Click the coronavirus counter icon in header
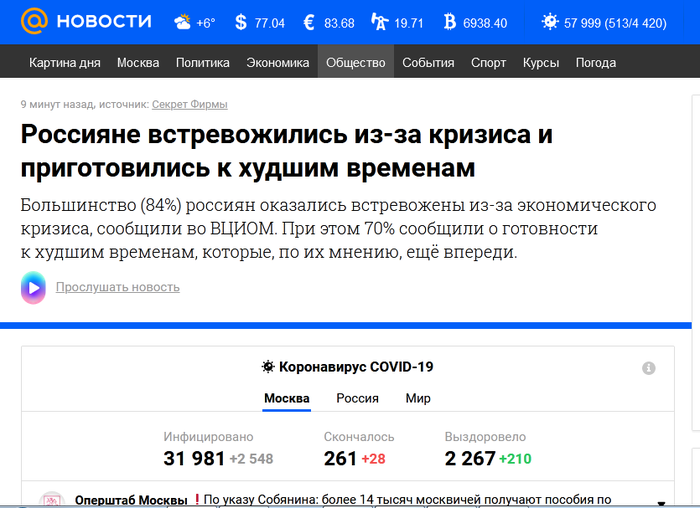The image size is (700, 508). tap(550, 22)
